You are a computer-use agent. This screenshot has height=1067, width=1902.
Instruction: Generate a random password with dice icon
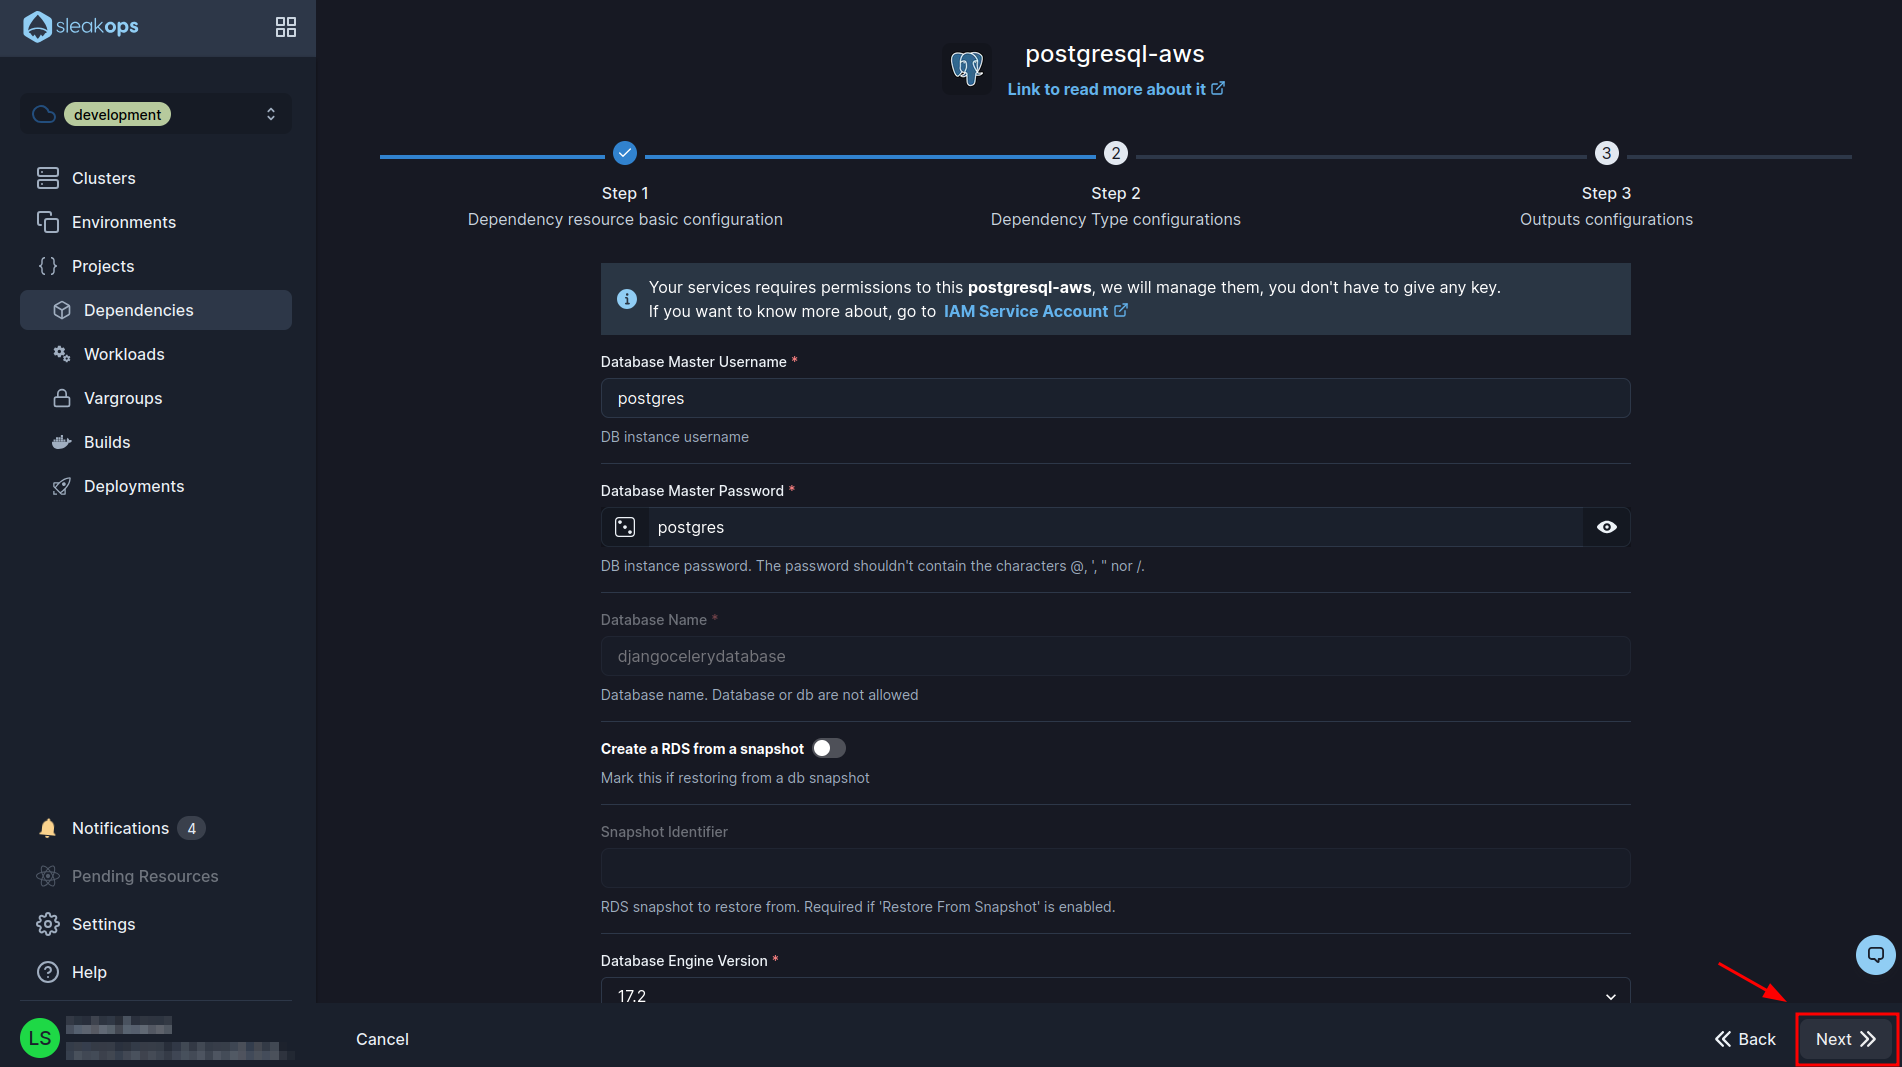click(x=625, y=527)
